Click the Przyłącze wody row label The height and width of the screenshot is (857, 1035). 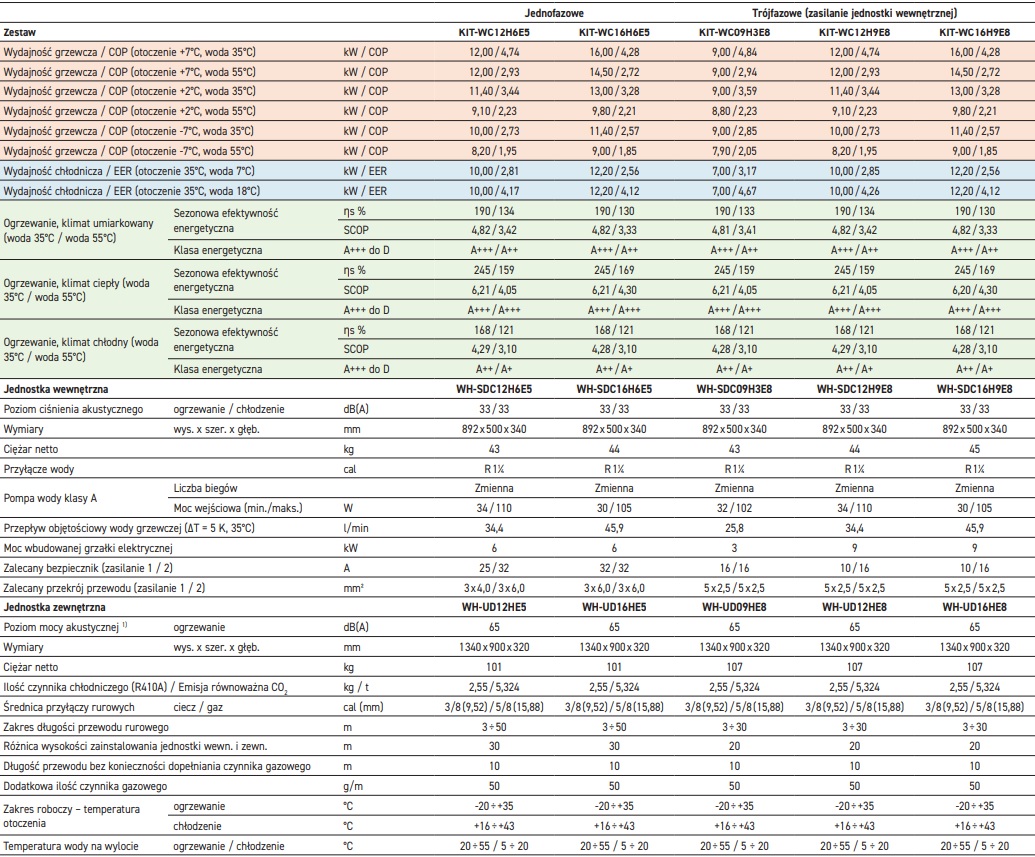39,469
